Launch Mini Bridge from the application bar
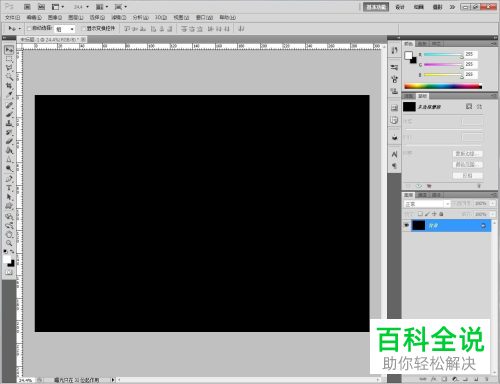500x384 pixels. (41, 7)
